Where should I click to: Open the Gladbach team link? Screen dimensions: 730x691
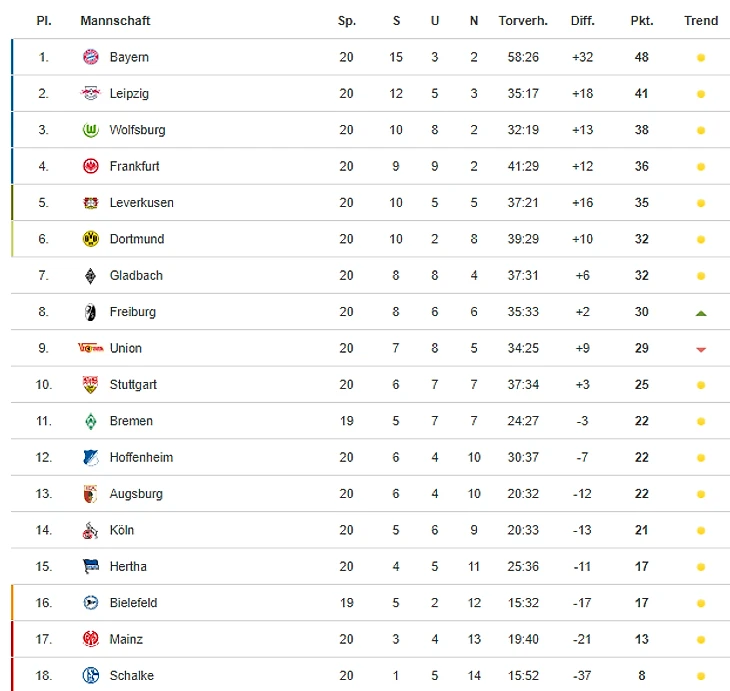point(136,275)
